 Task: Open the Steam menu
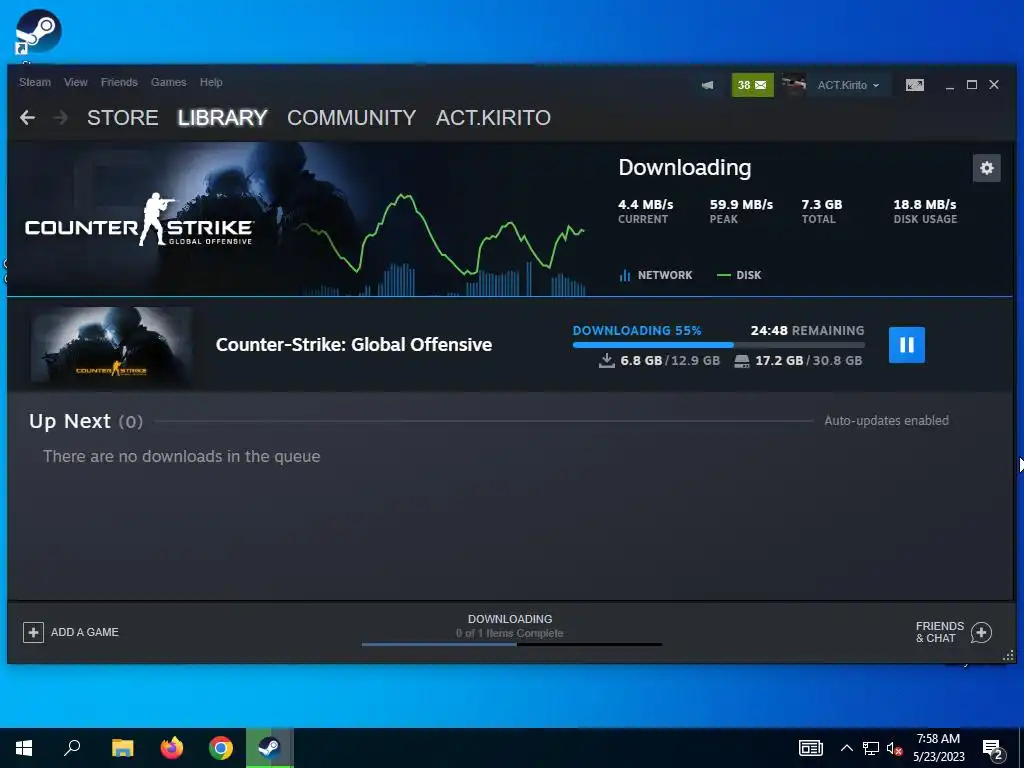pos(35,82)
